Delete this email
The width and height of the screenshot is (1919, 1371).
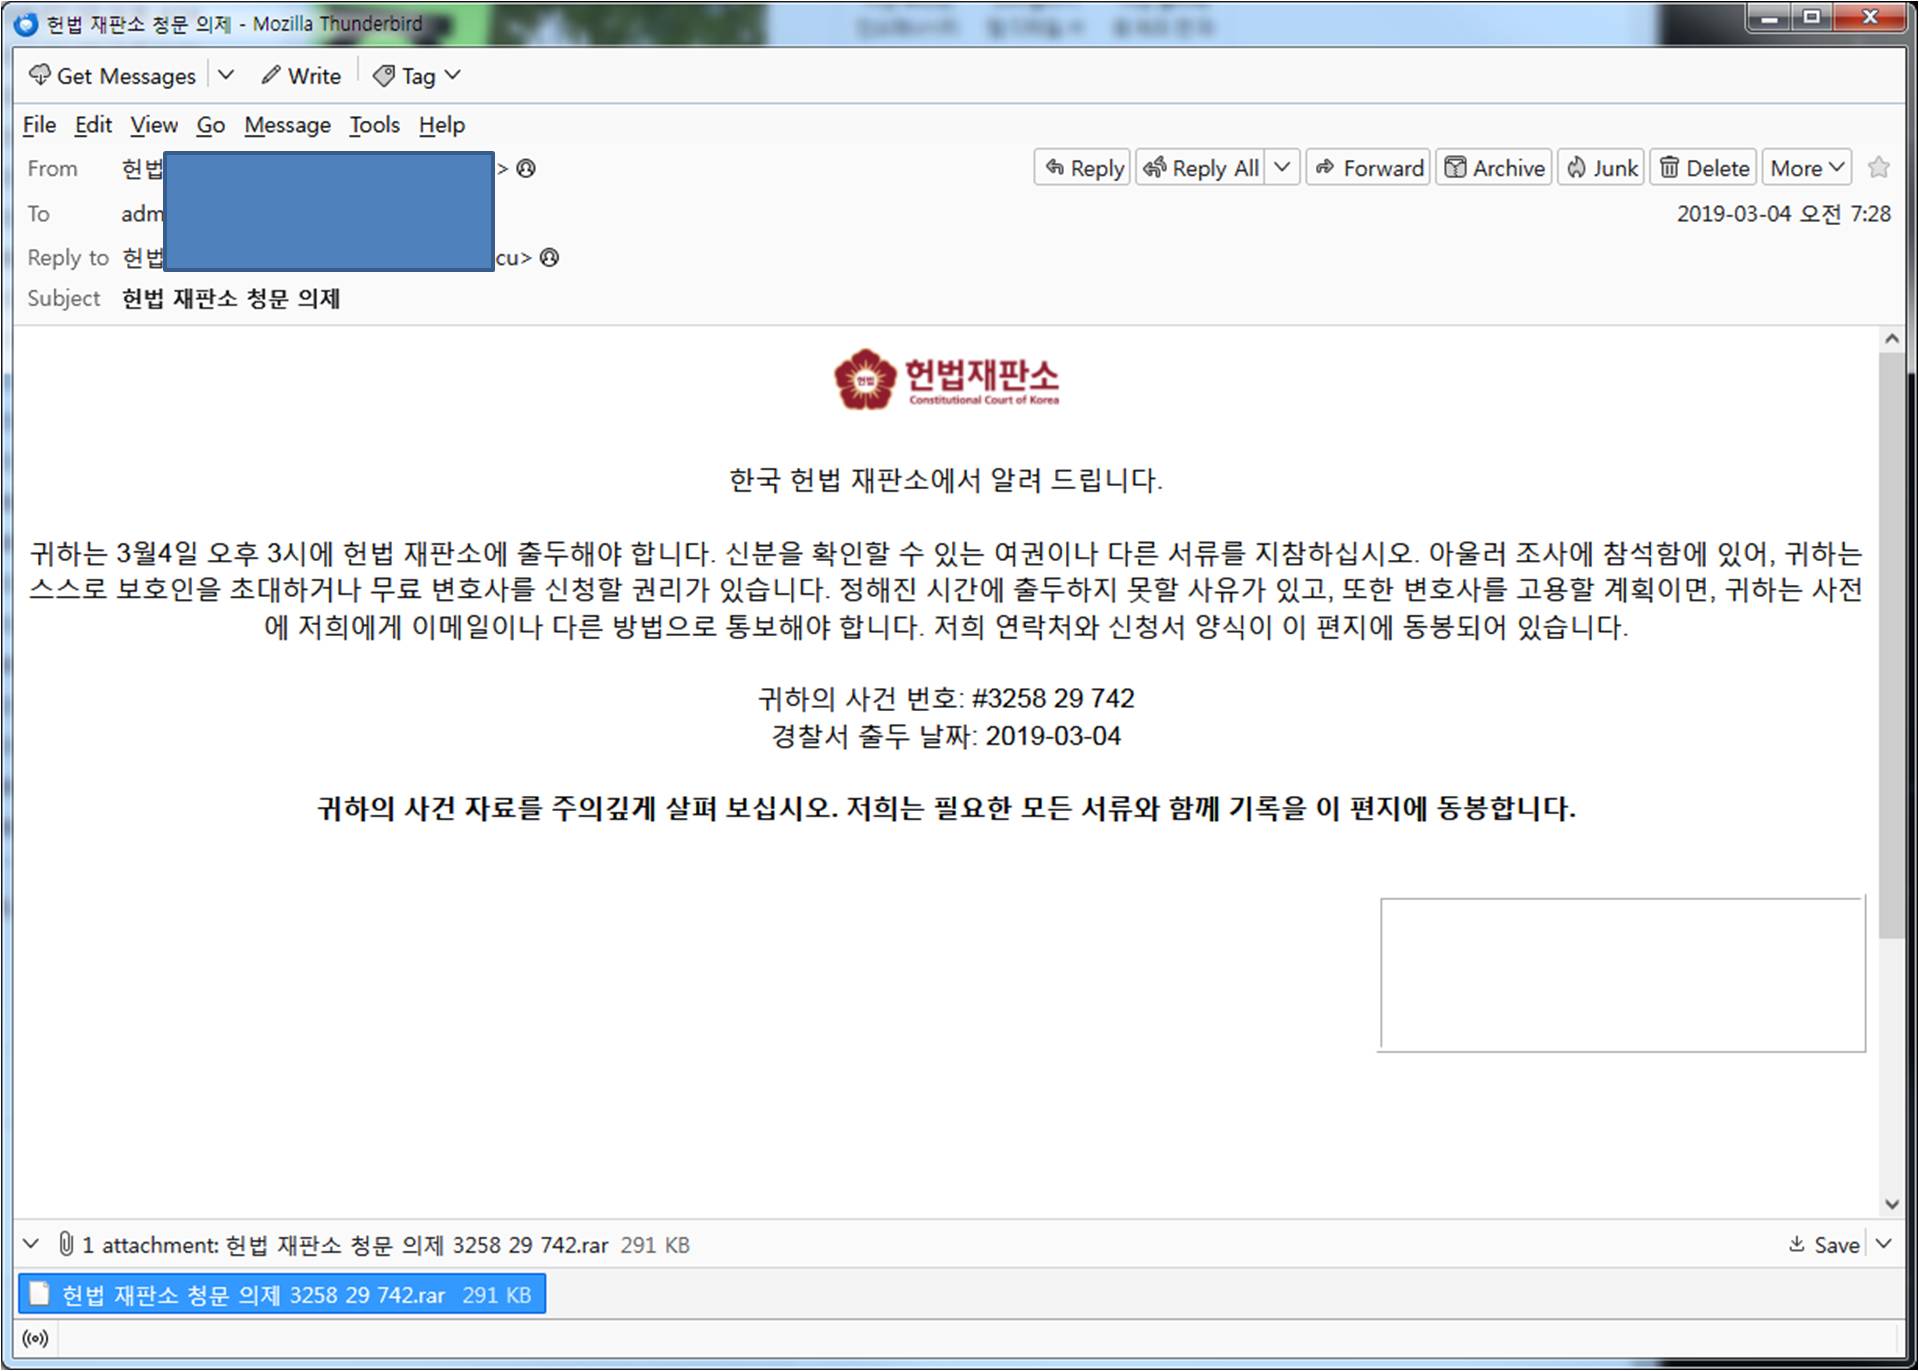[x=1704, y=168]
